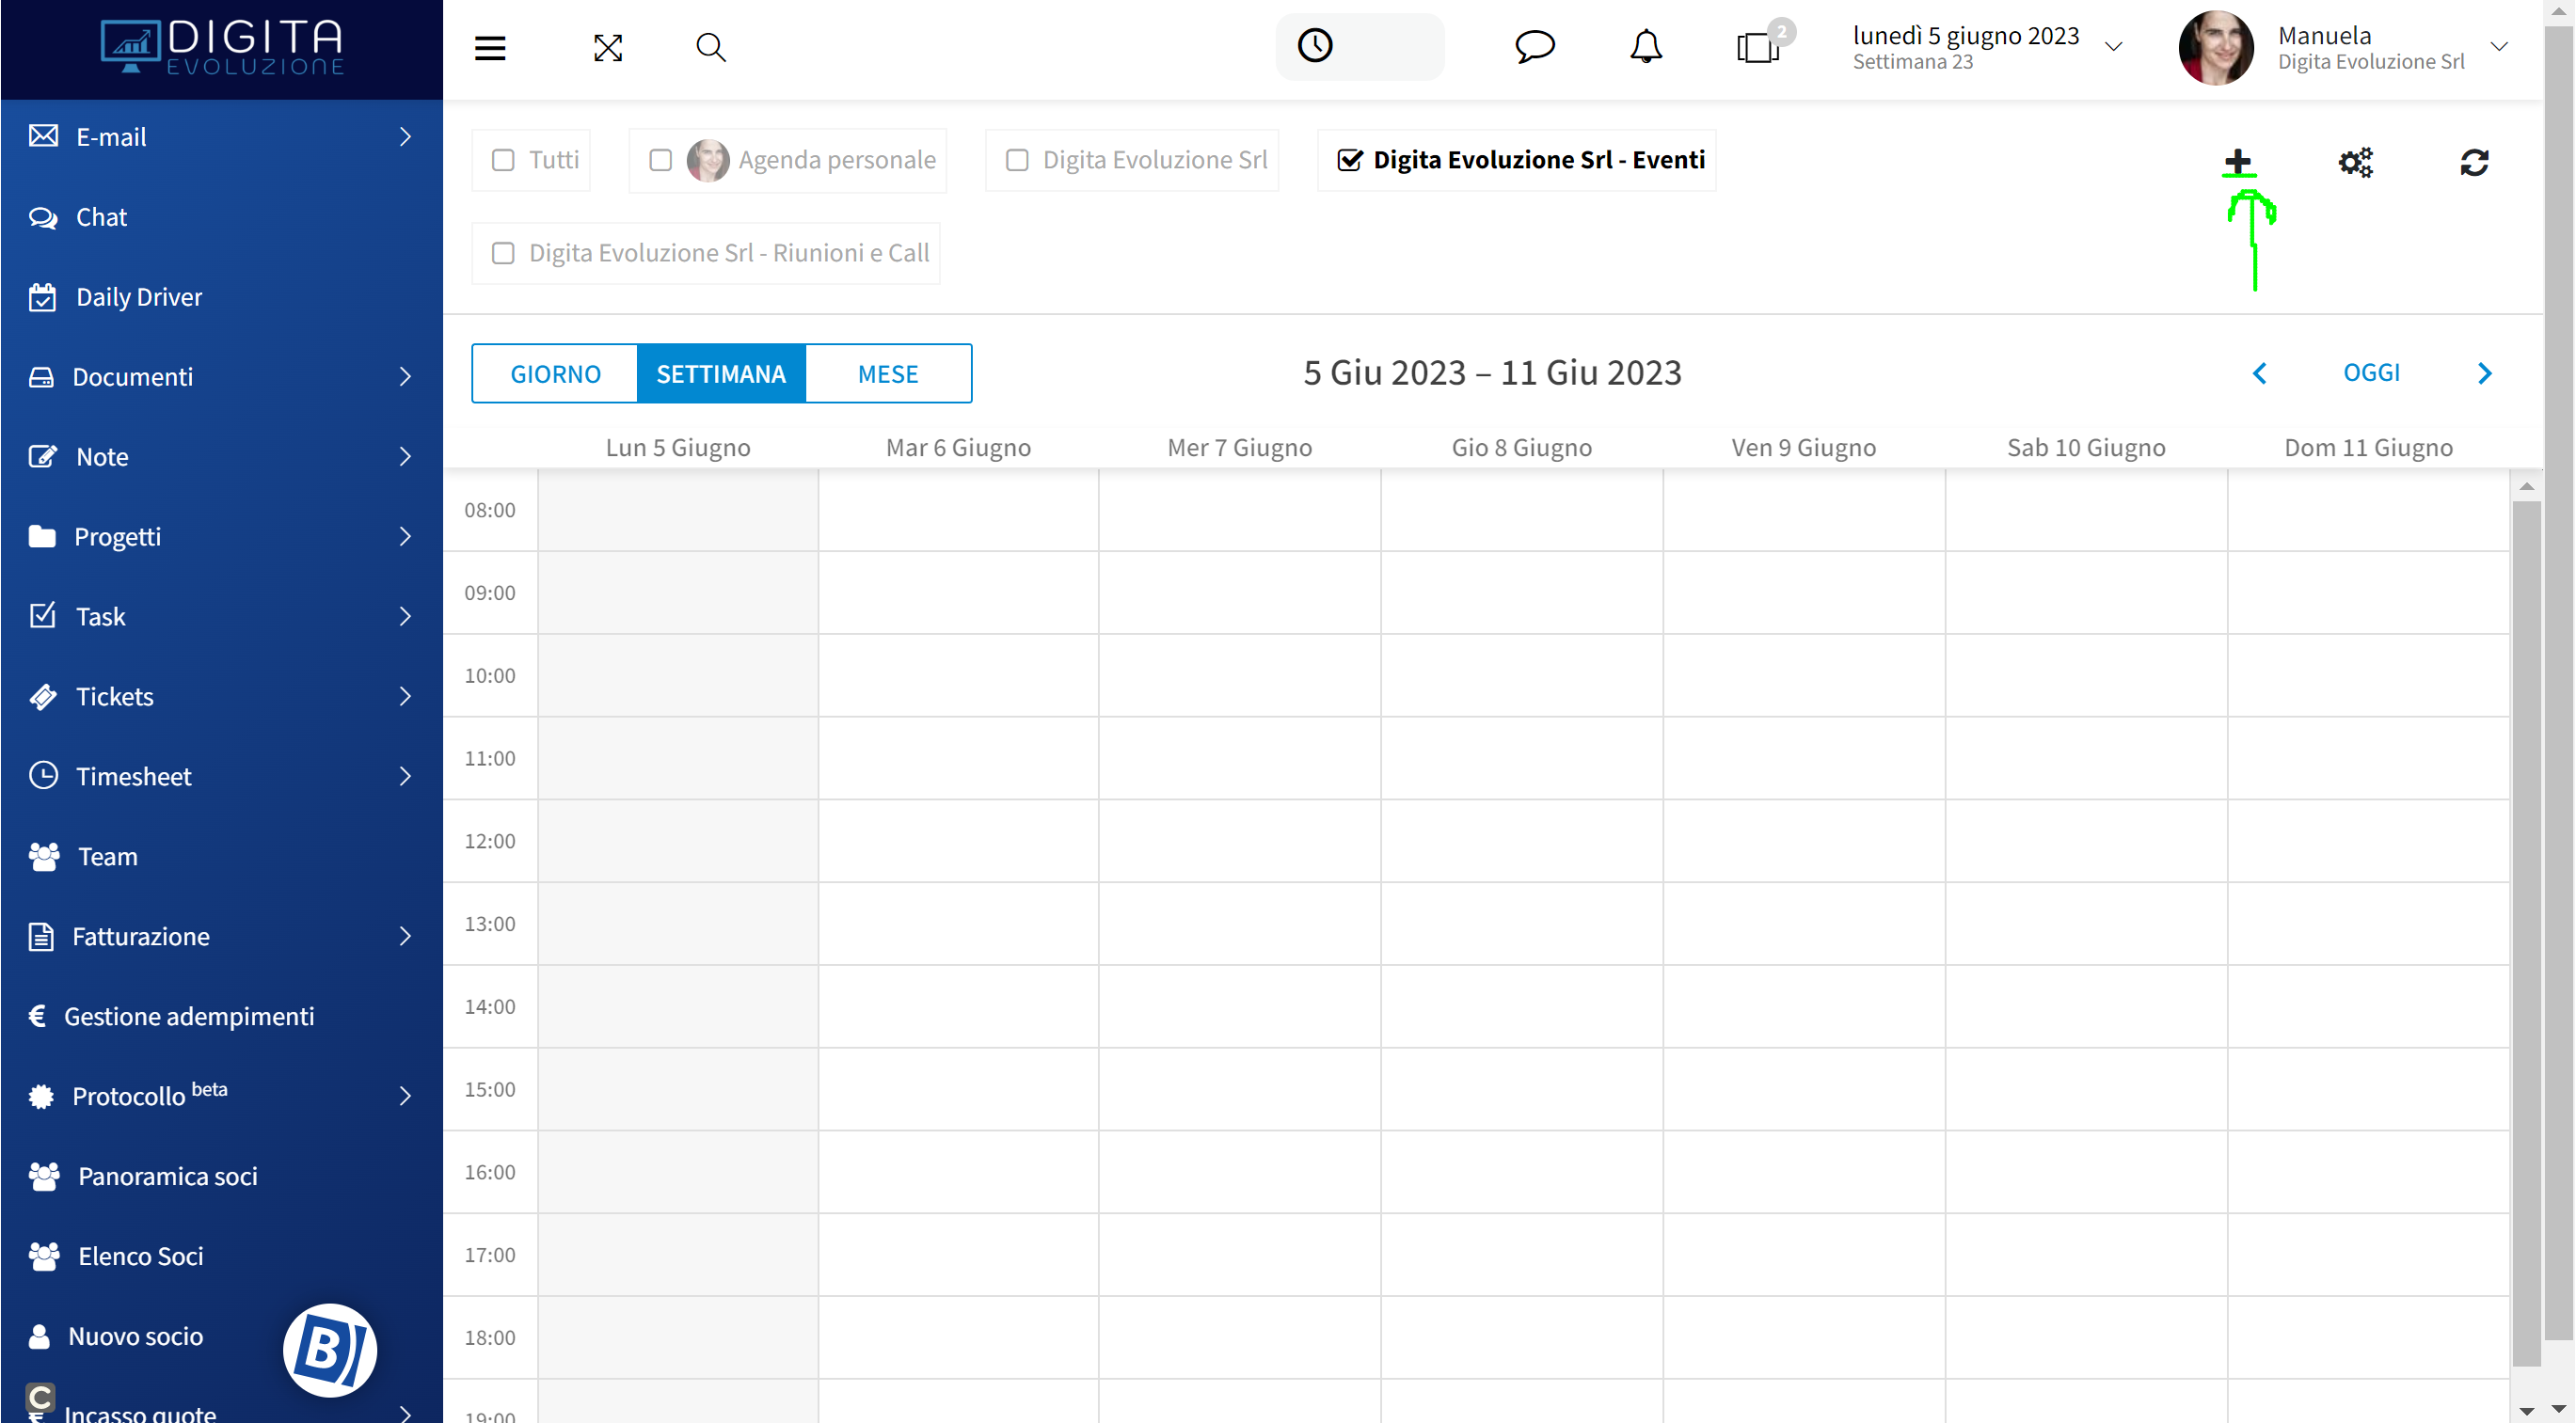Click the Tickets tag icon
Image resolution: width=2576 pixels, height=1423 pixels.
tap(43, 696)
